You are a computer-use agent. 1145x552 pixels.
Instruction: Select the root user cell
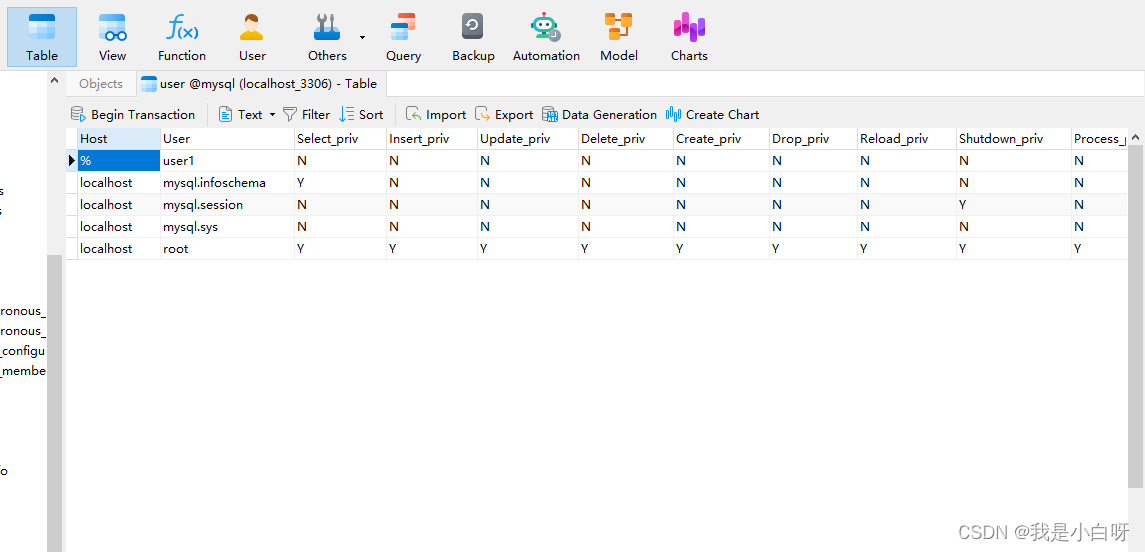tap(227, 248)
